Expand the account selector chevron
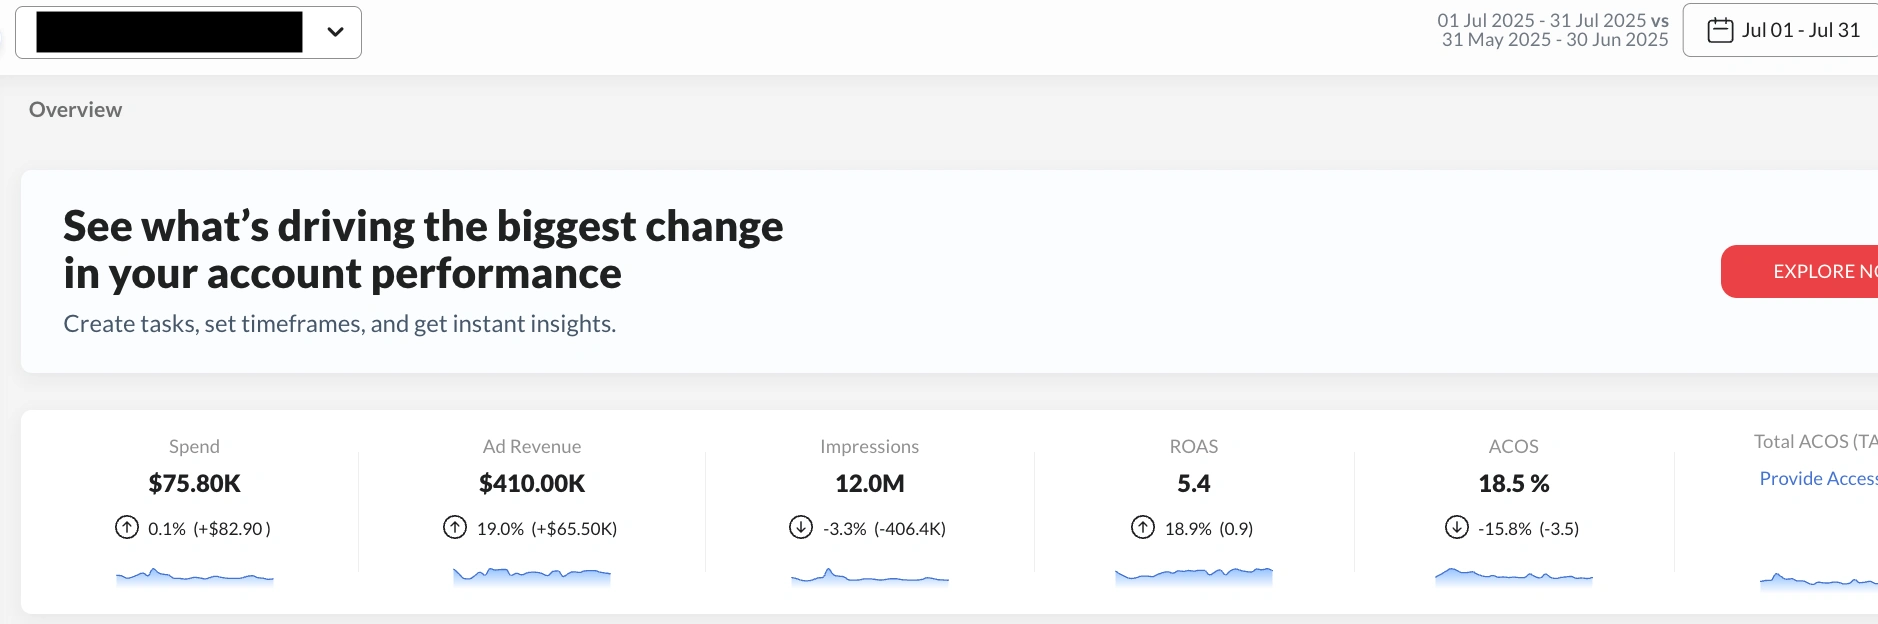 point(336,32)
